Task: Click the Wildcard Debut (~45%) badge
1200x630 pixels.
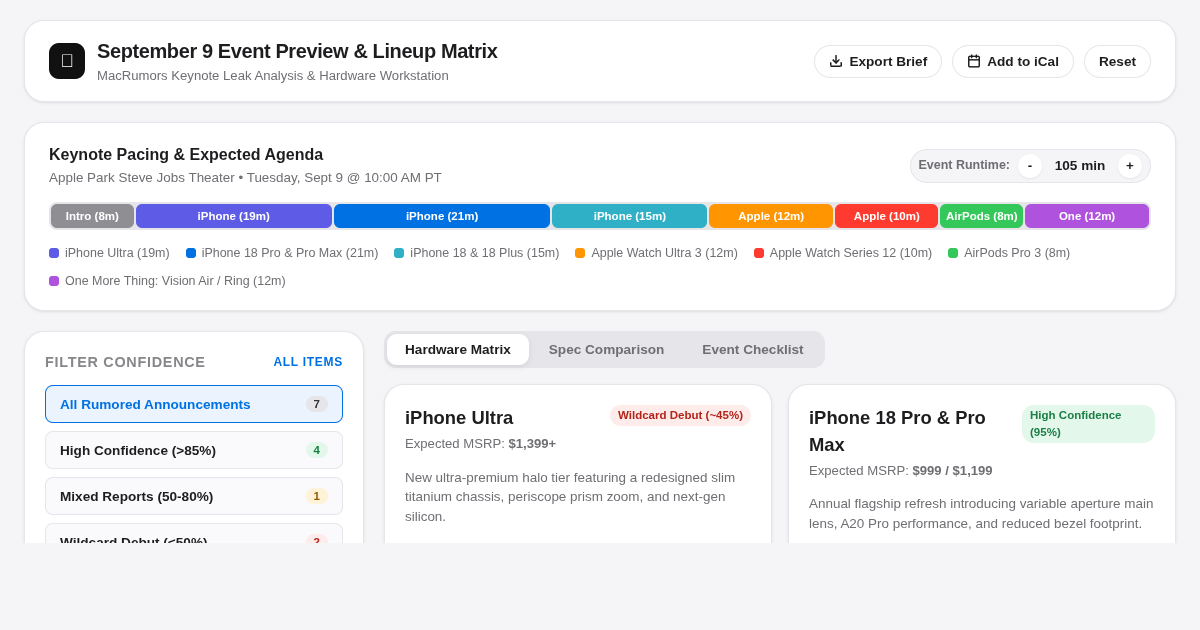Action: 680,415
